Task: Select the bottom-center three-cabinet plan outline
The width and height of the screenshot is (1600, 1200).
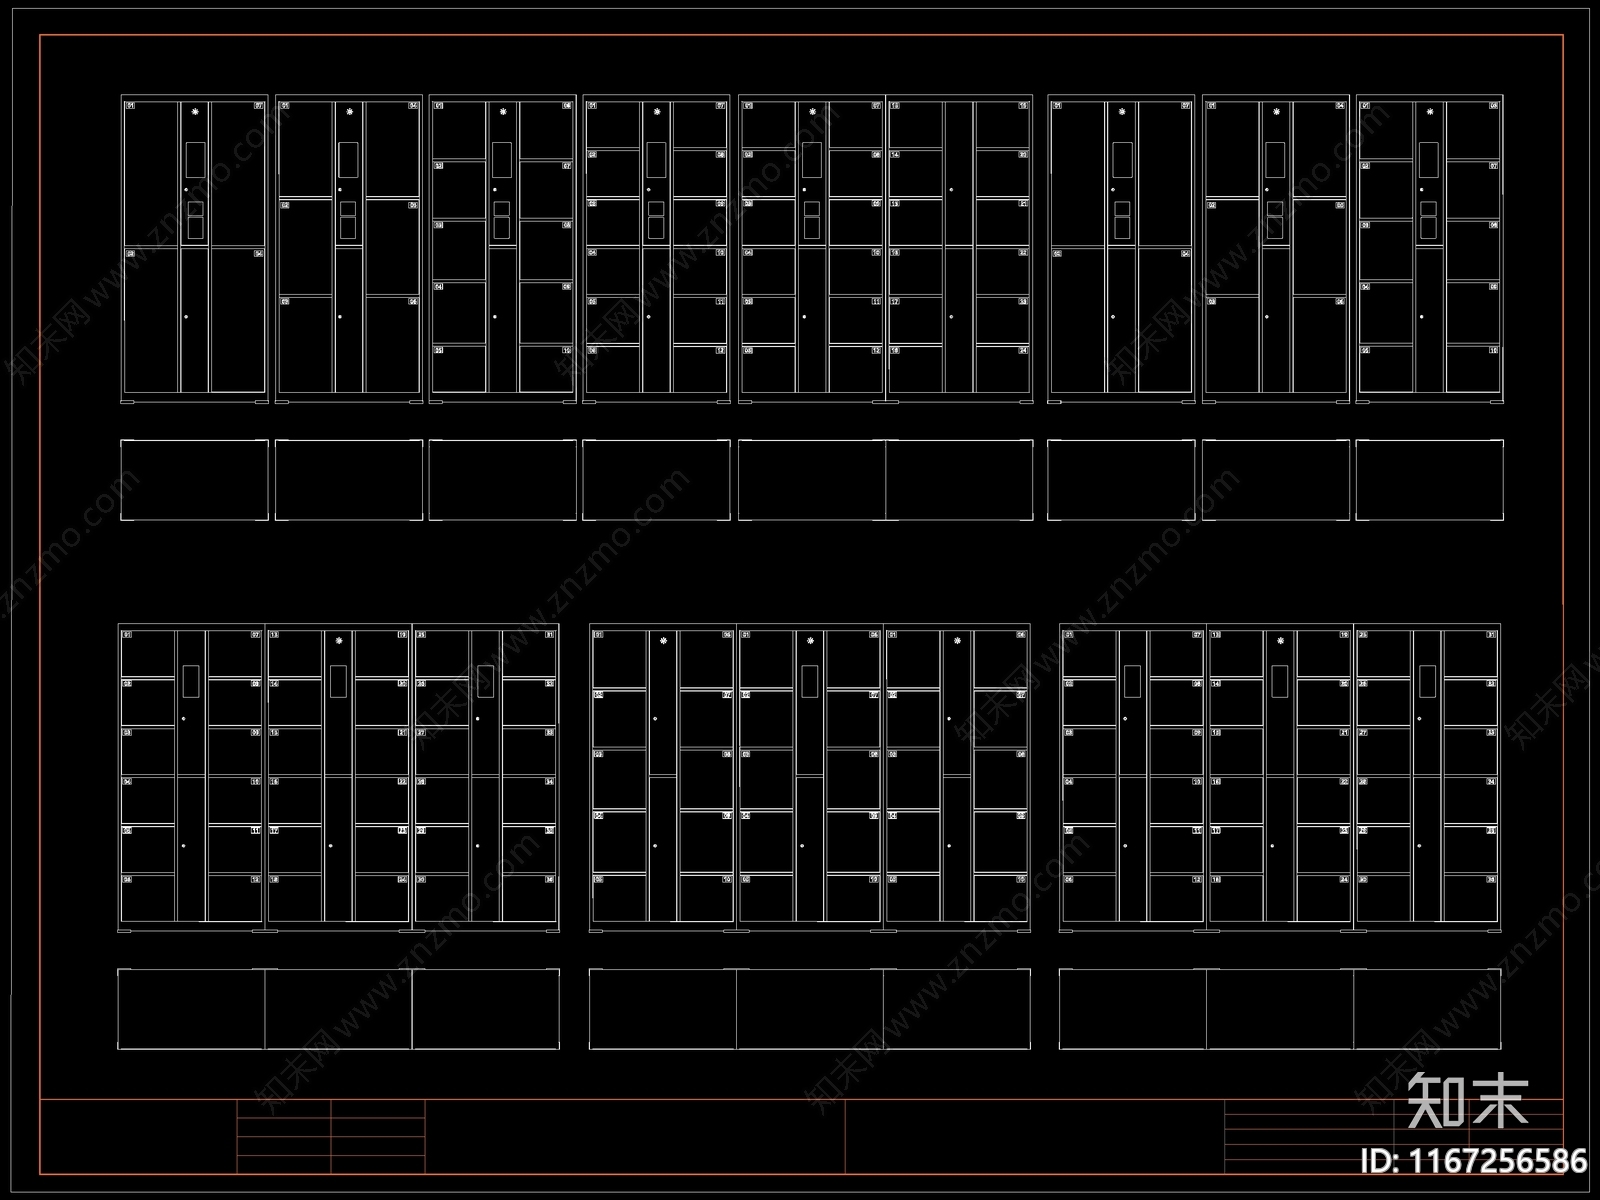Action: tap(810, 1009)
